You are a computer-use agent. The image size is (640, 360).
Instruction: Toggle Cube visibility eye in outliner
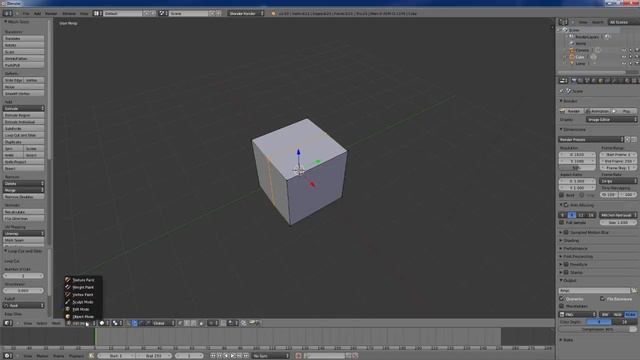click(624, 57)
